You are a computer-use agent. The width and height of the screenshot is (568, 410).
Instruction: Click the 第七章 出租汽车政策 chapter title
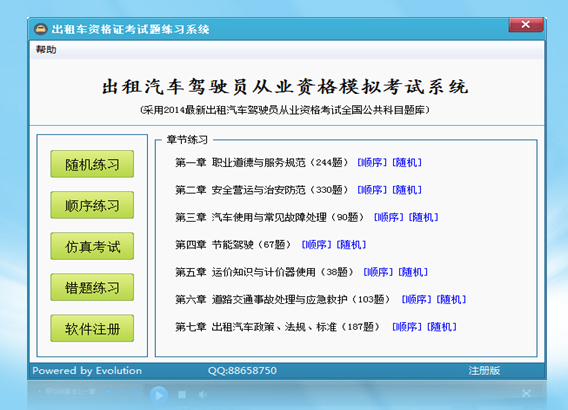click(277, 327)
